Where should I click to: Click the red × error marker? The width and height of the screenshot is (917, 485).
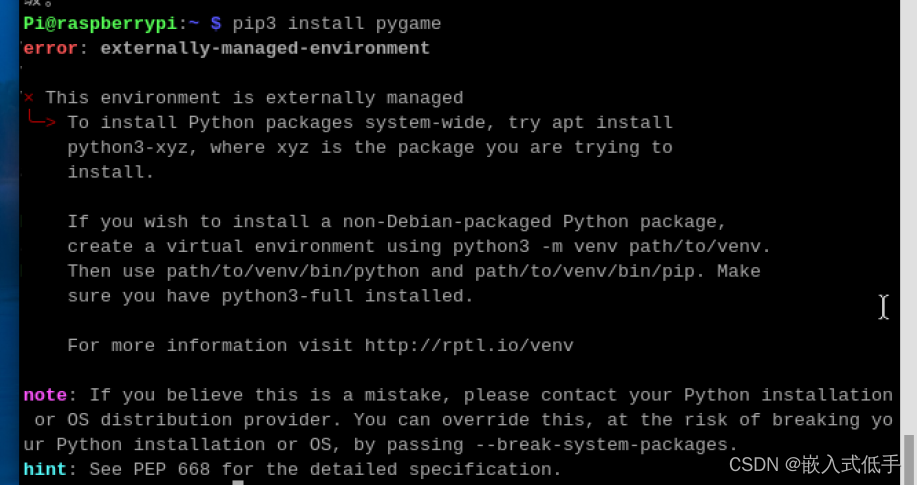29,97
